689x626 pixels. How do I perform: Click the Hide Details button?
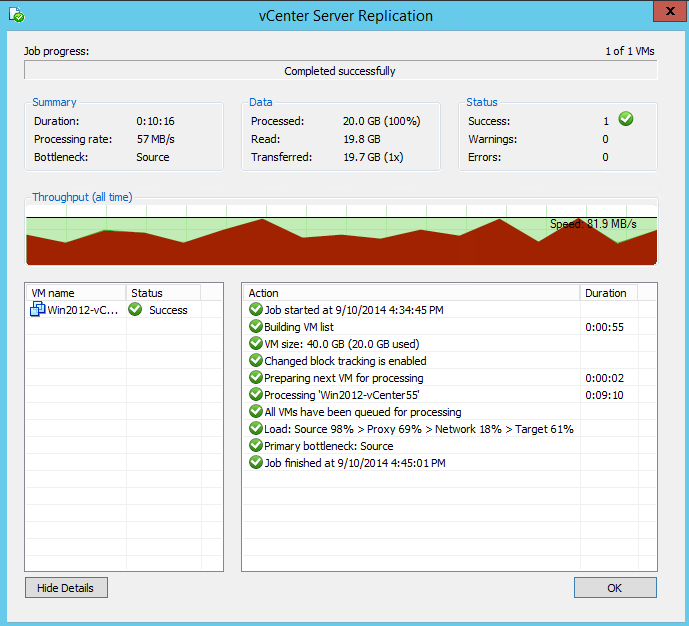(x=66, y=588)
